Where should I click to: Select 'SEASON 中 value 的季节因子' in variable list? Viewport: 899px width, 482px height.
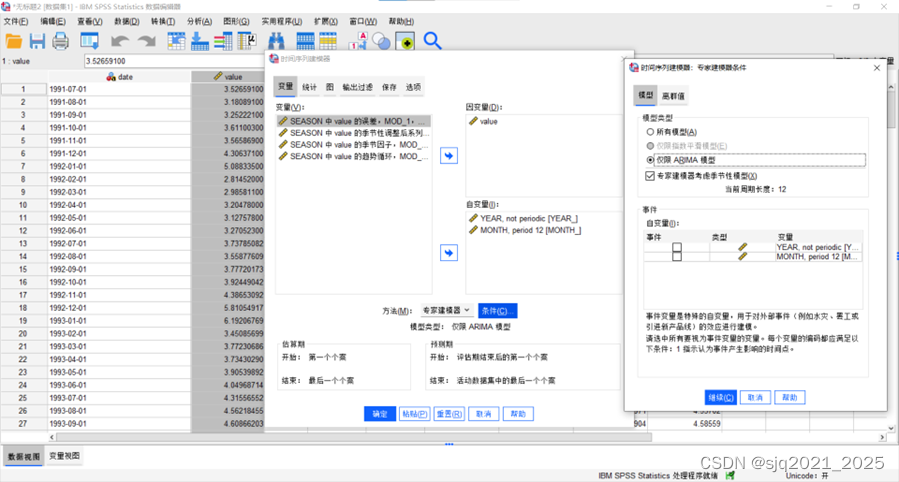pos(354,144)
